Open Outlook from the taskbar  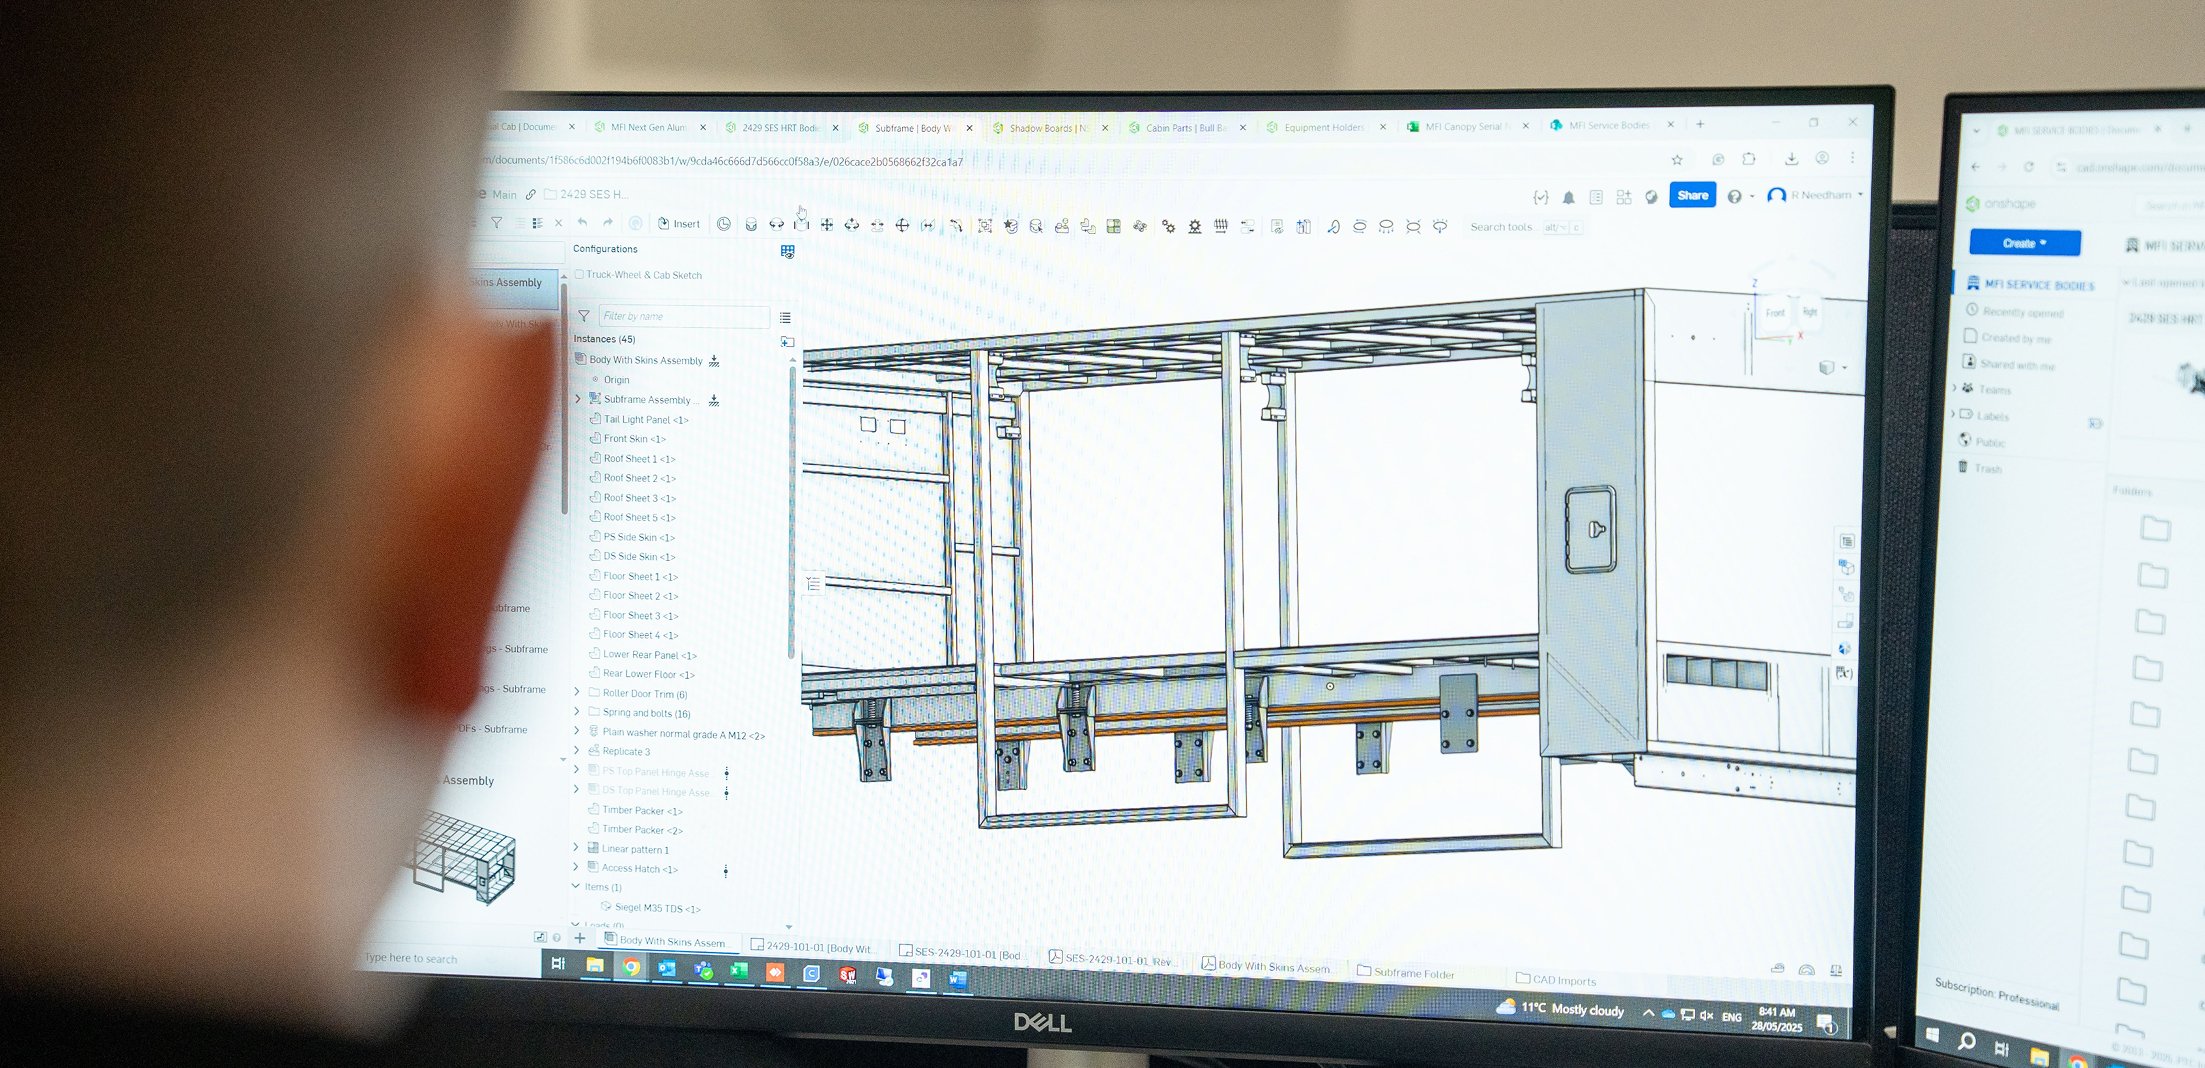click(667, 968)
